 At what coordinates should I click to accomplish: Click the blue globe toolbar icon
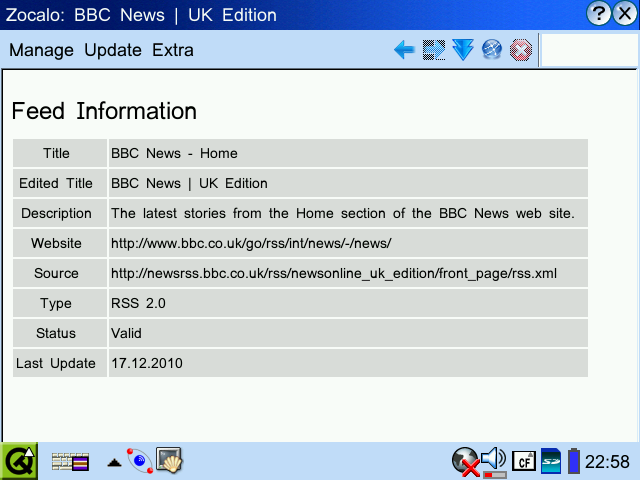pos(491,50)
